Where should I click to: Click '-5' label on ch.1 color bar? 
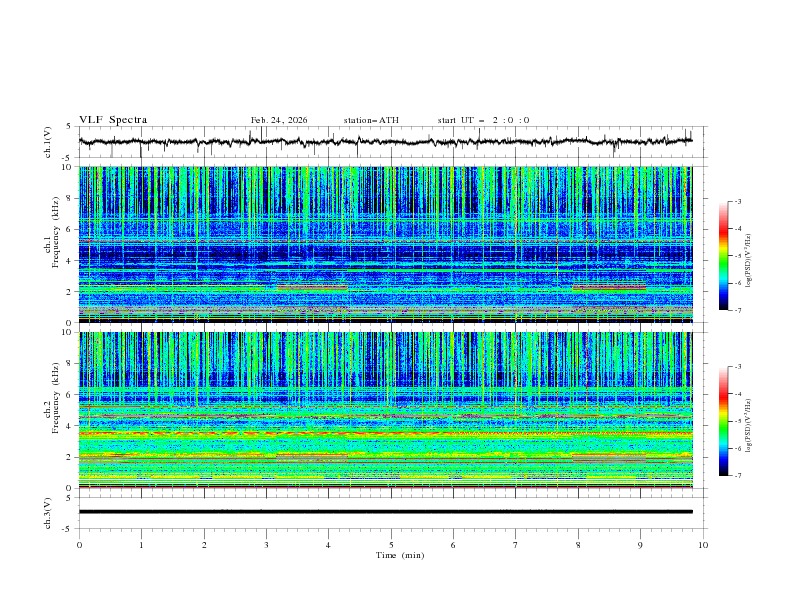tap(738, 256)
